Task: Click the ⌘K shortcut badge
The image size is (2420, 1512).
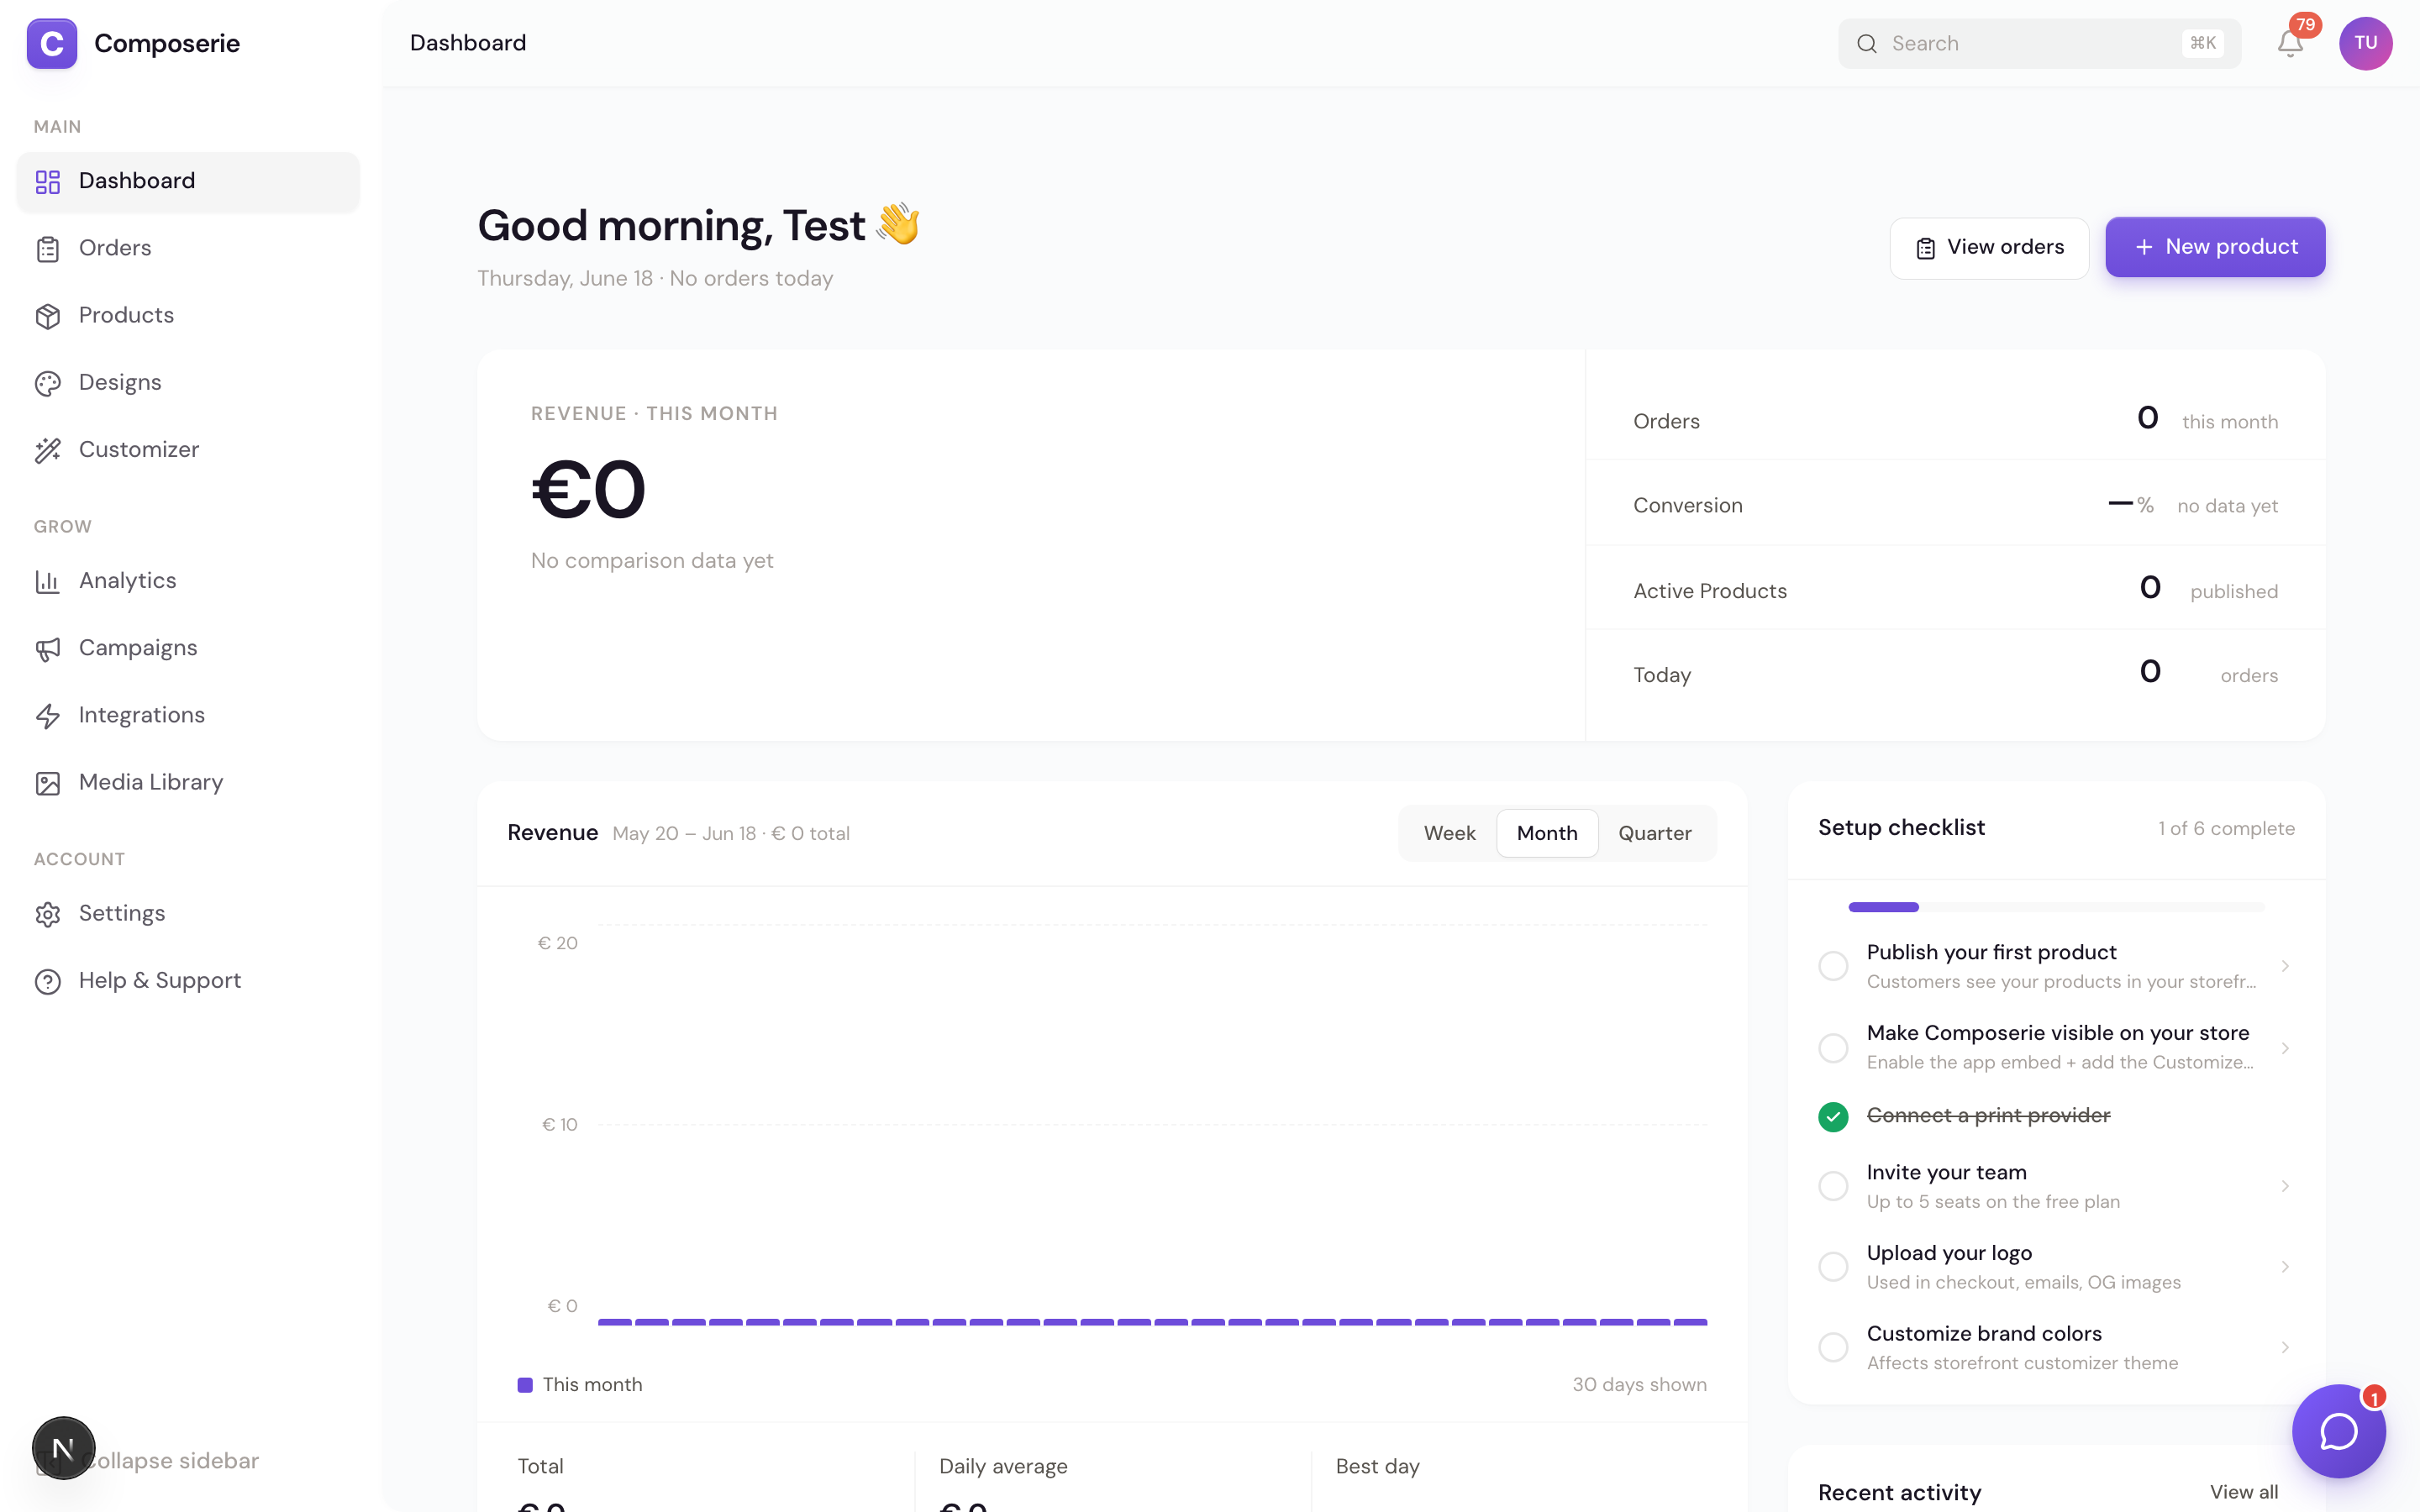Action: 2202,43
